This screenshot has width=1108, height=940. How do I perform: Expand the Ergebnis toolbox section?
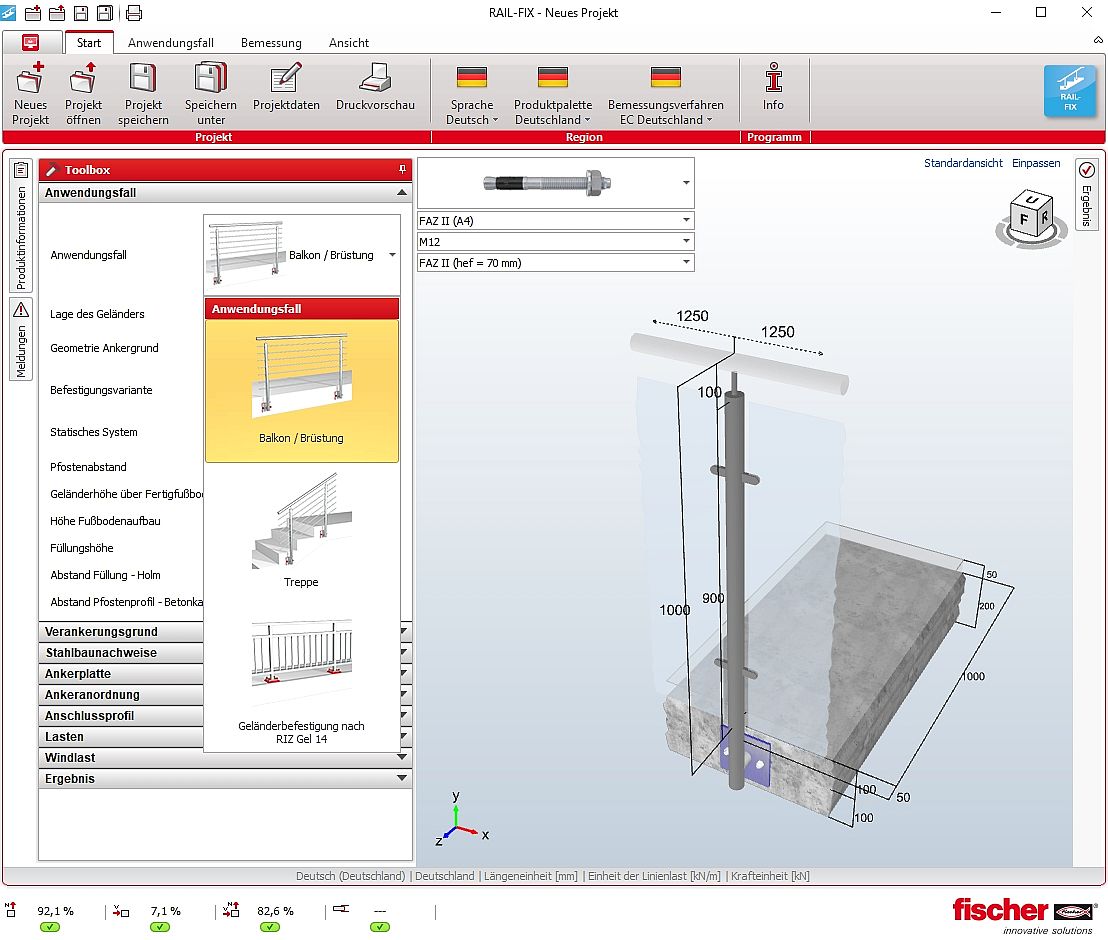click(225, 779)
